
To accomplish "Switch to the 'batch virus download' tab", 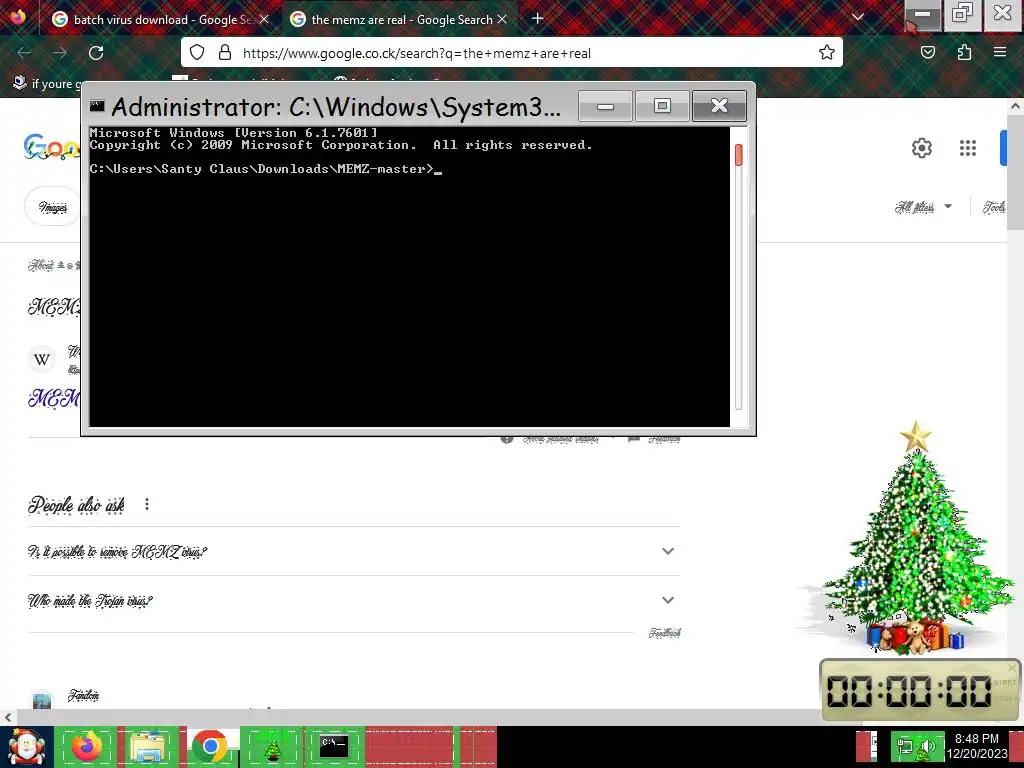I will [152, 20].
